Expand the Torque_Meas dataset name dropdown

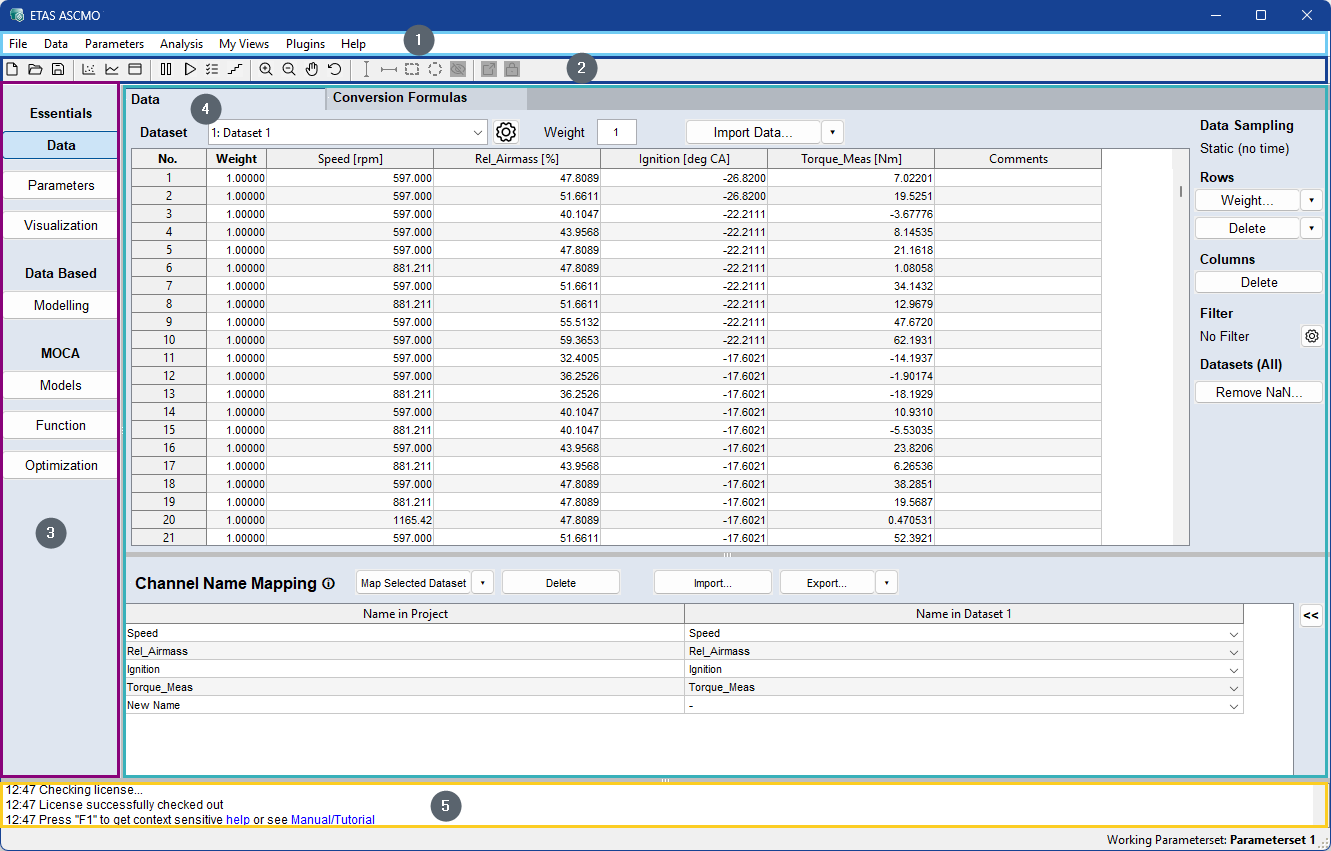[x=1234, y=688]
